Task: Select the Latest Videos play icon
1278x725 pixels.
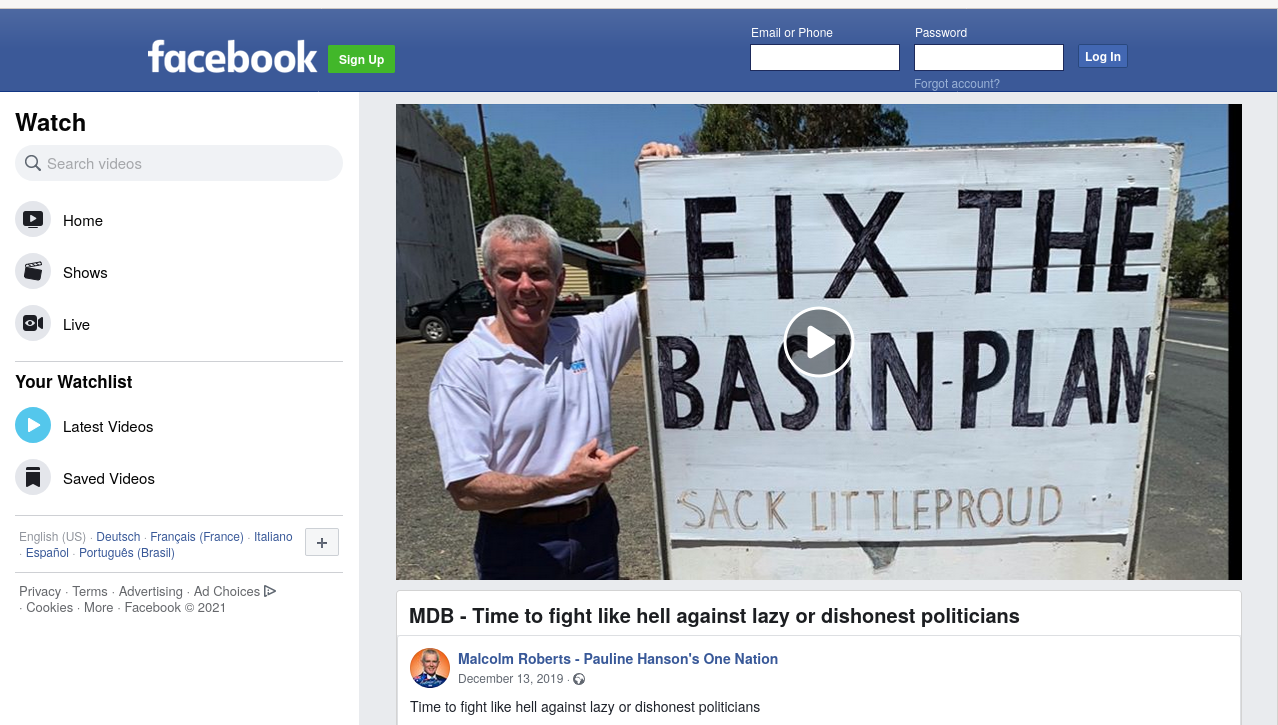Action: pyautogui.click(x=33, y=425)
